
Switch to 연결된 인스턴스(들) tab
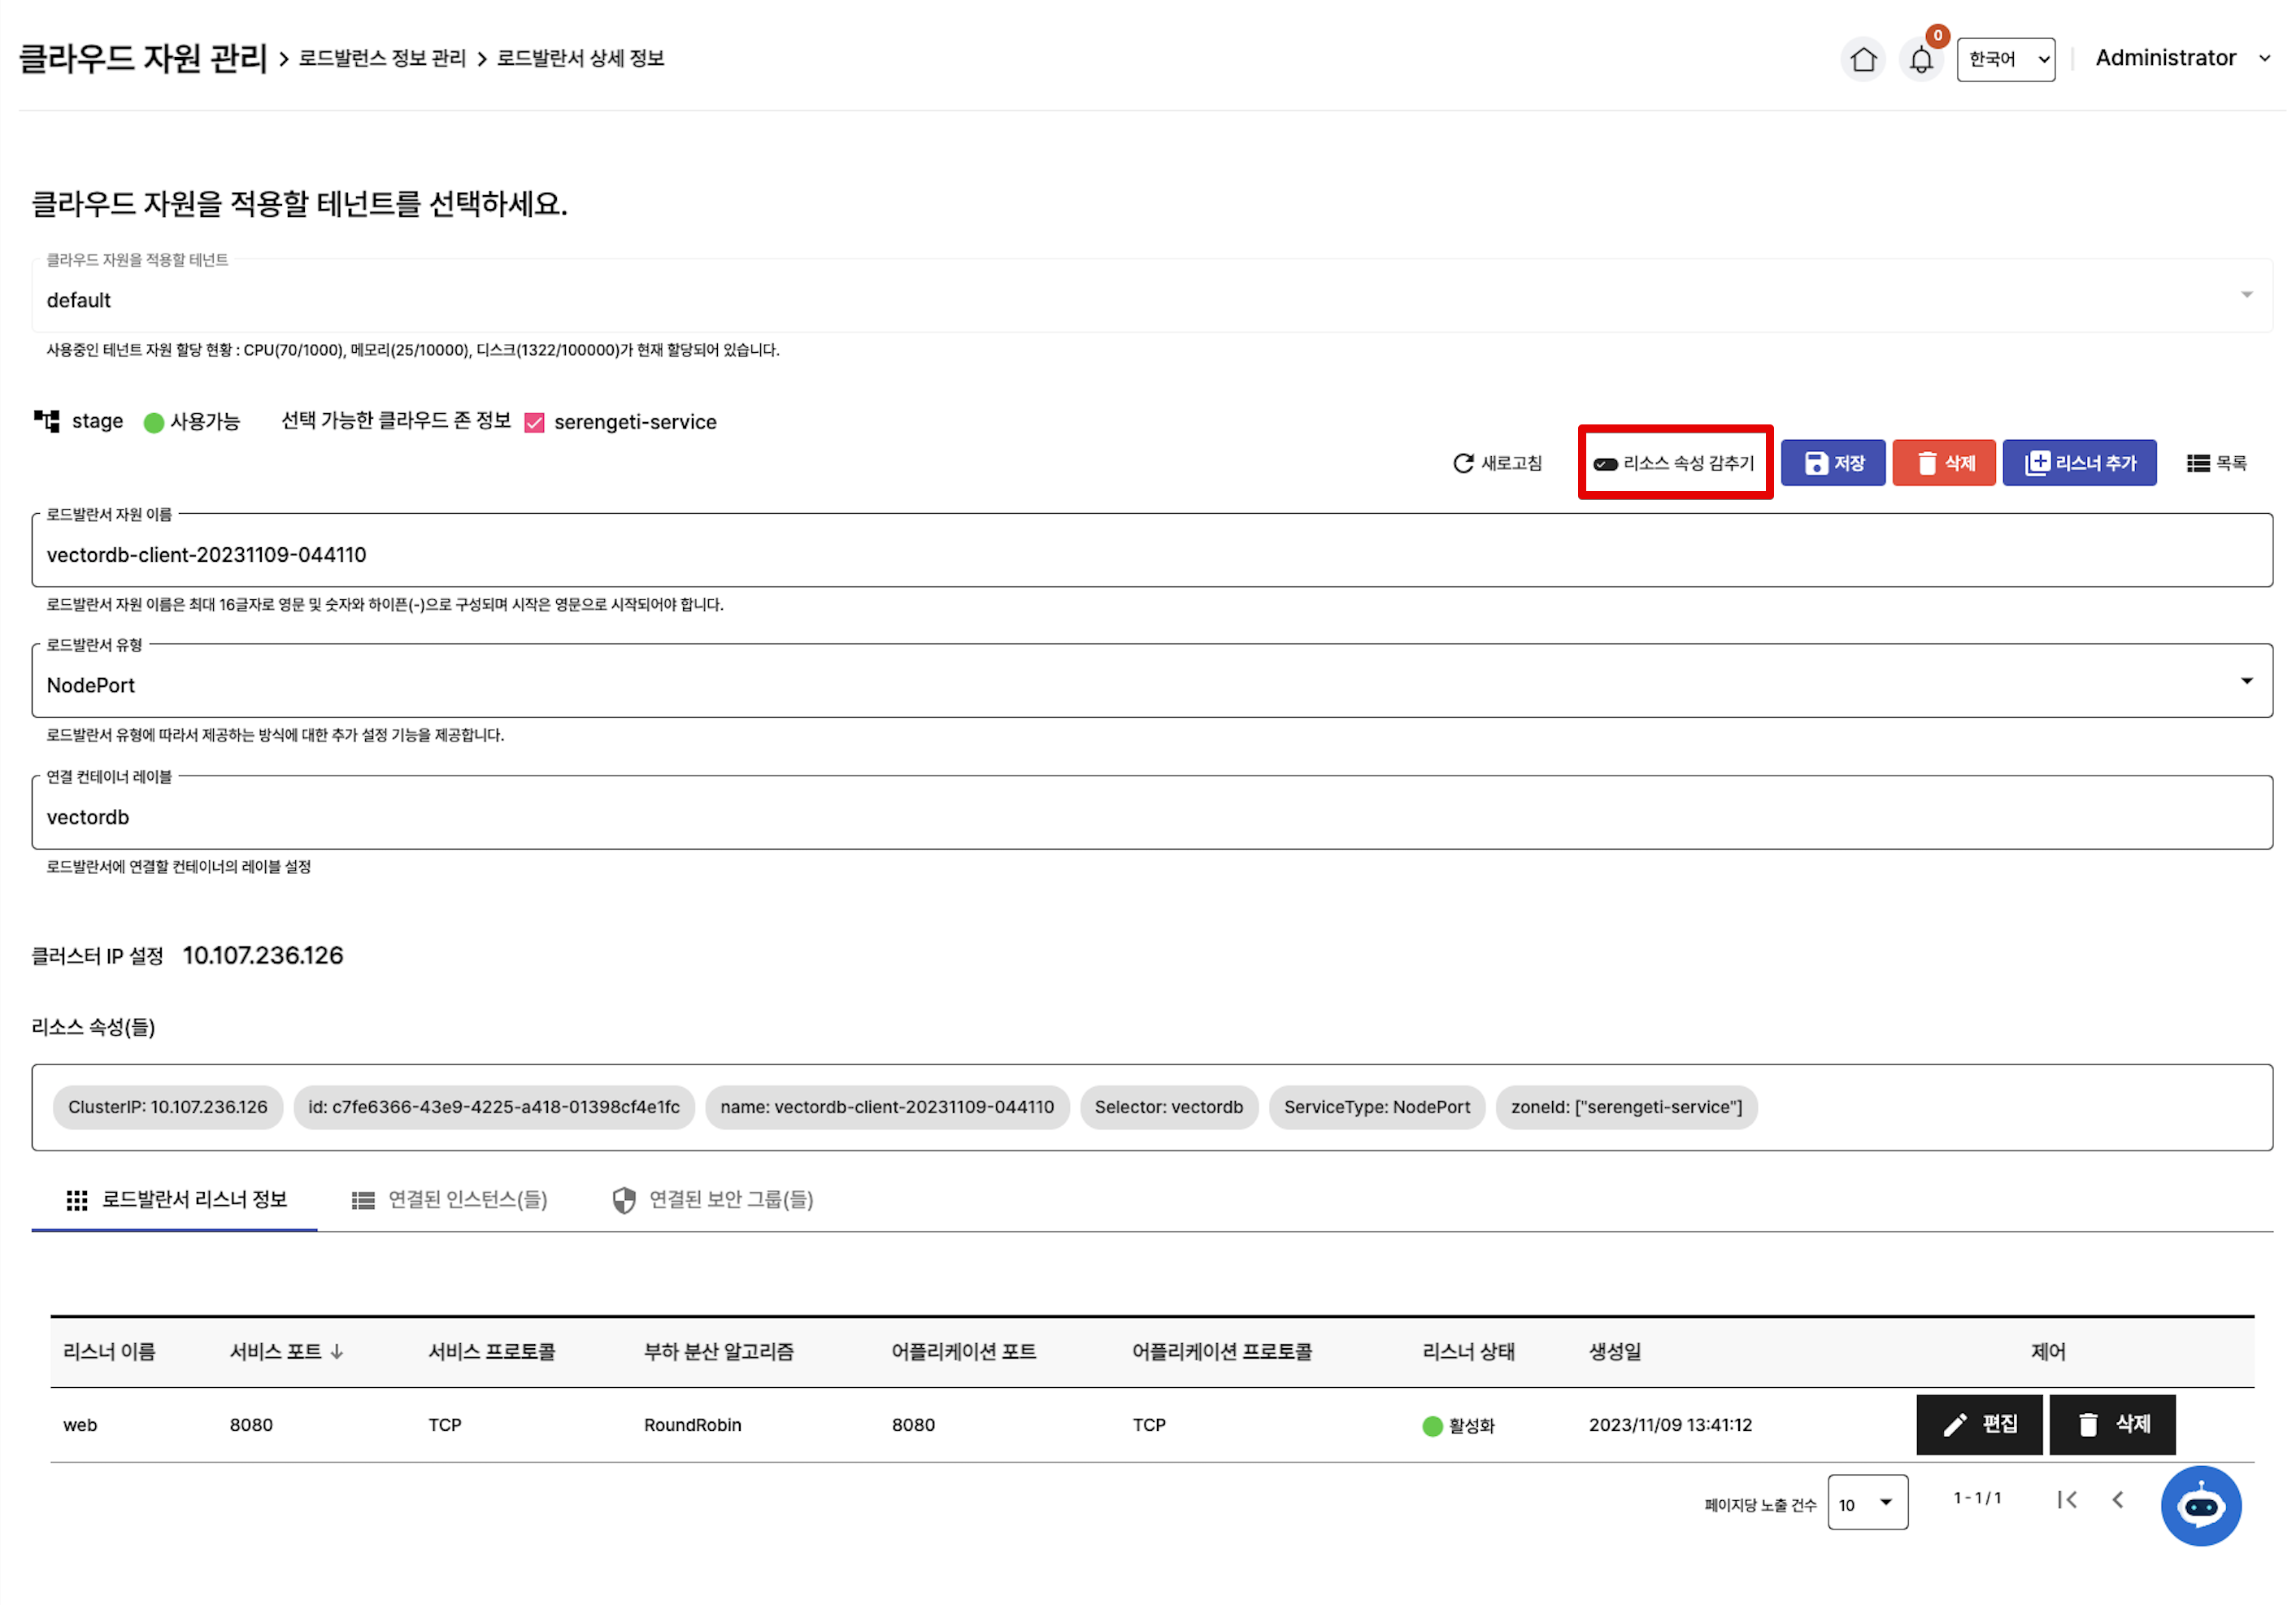coord(449,1199)
